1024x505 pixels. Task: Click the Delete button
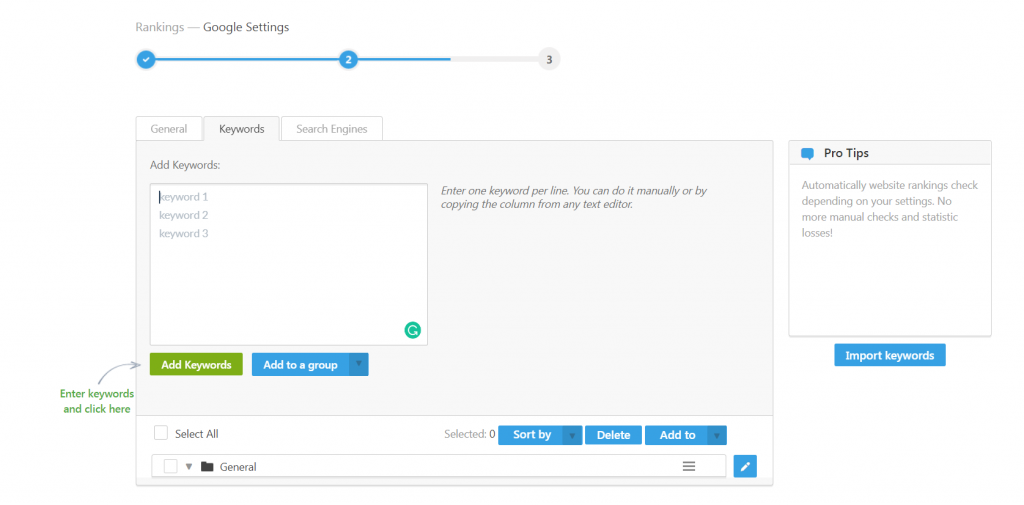613,435
